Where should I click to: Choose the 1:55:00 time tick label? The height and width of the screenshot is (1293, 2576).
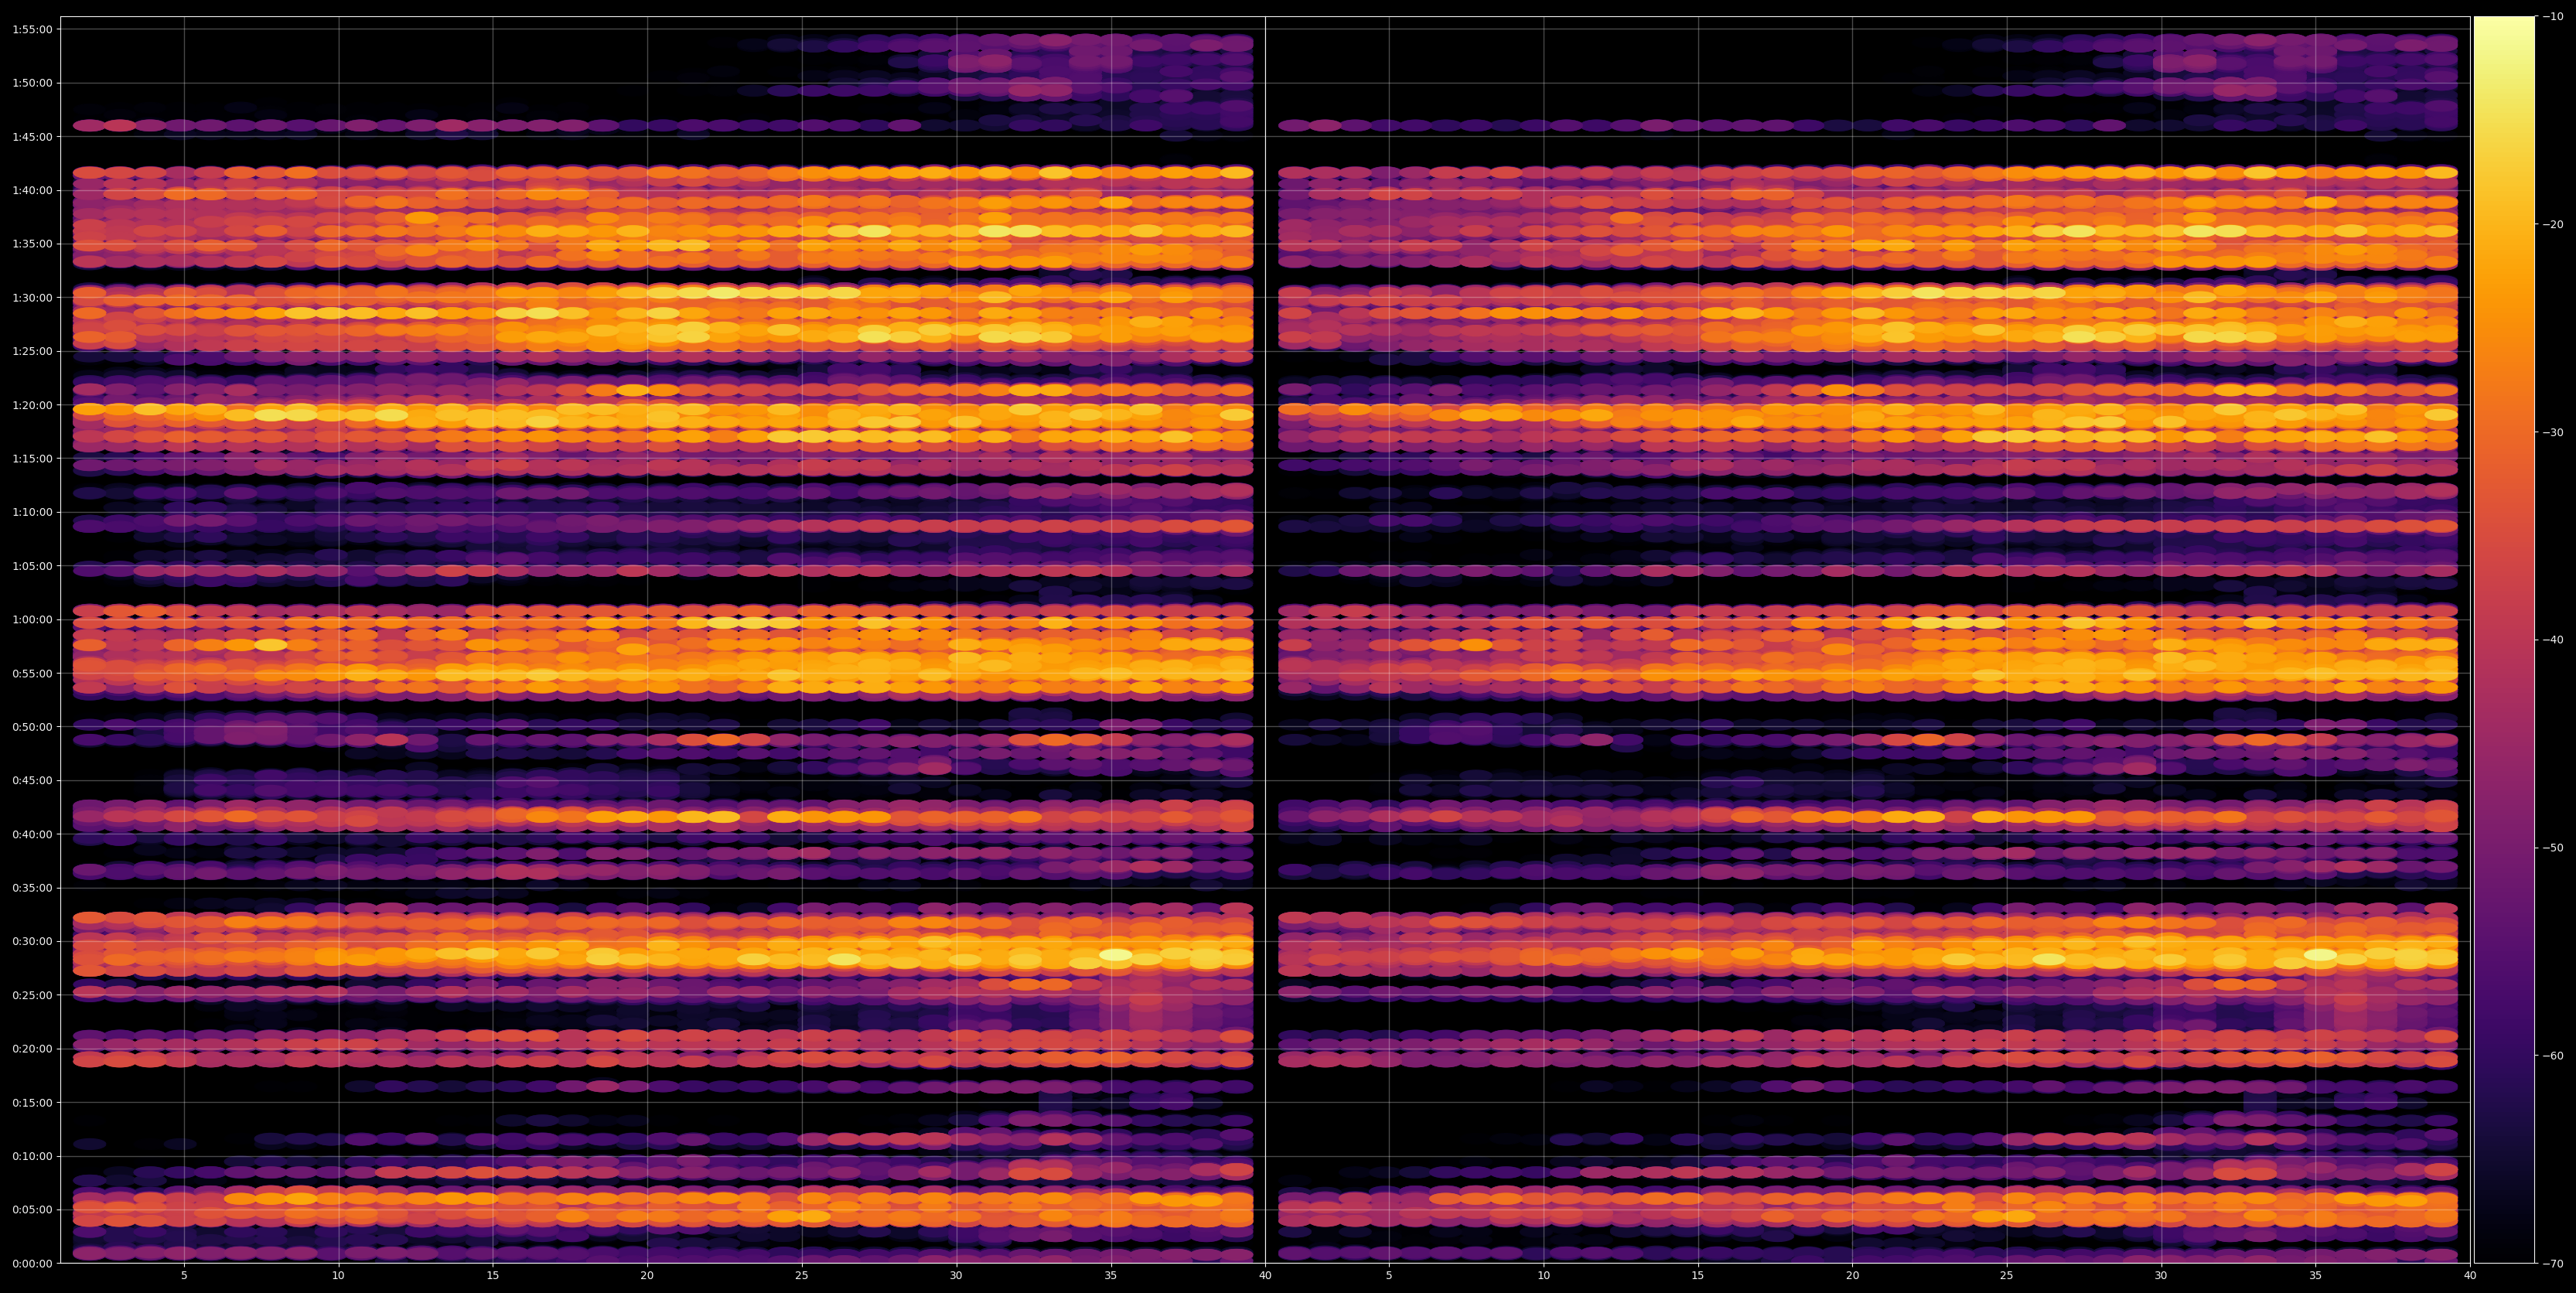coord(32,29)
